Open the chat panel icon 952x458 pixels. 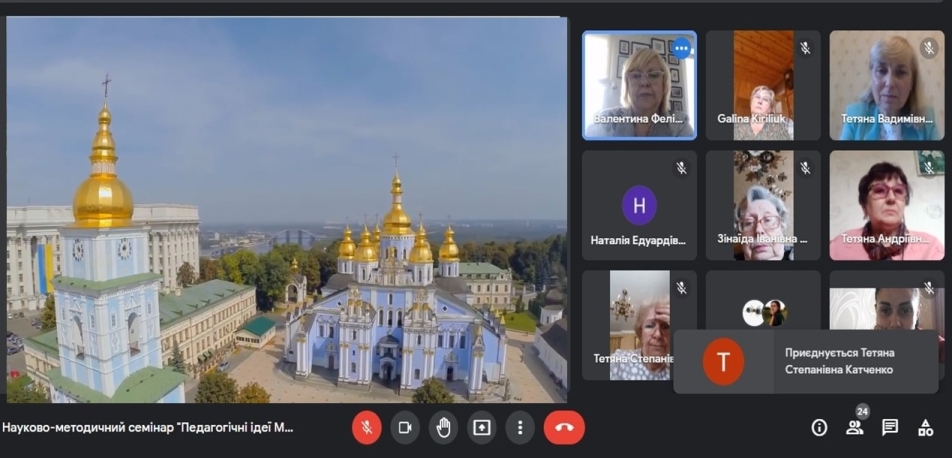(x=890, y=428)
